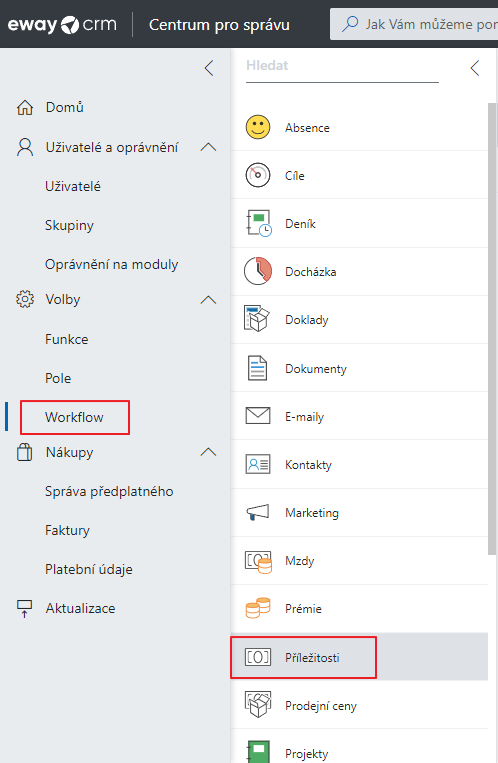Click the eWay-CRM logo
The width and height of the screenshot is (498, 763).
62,24
